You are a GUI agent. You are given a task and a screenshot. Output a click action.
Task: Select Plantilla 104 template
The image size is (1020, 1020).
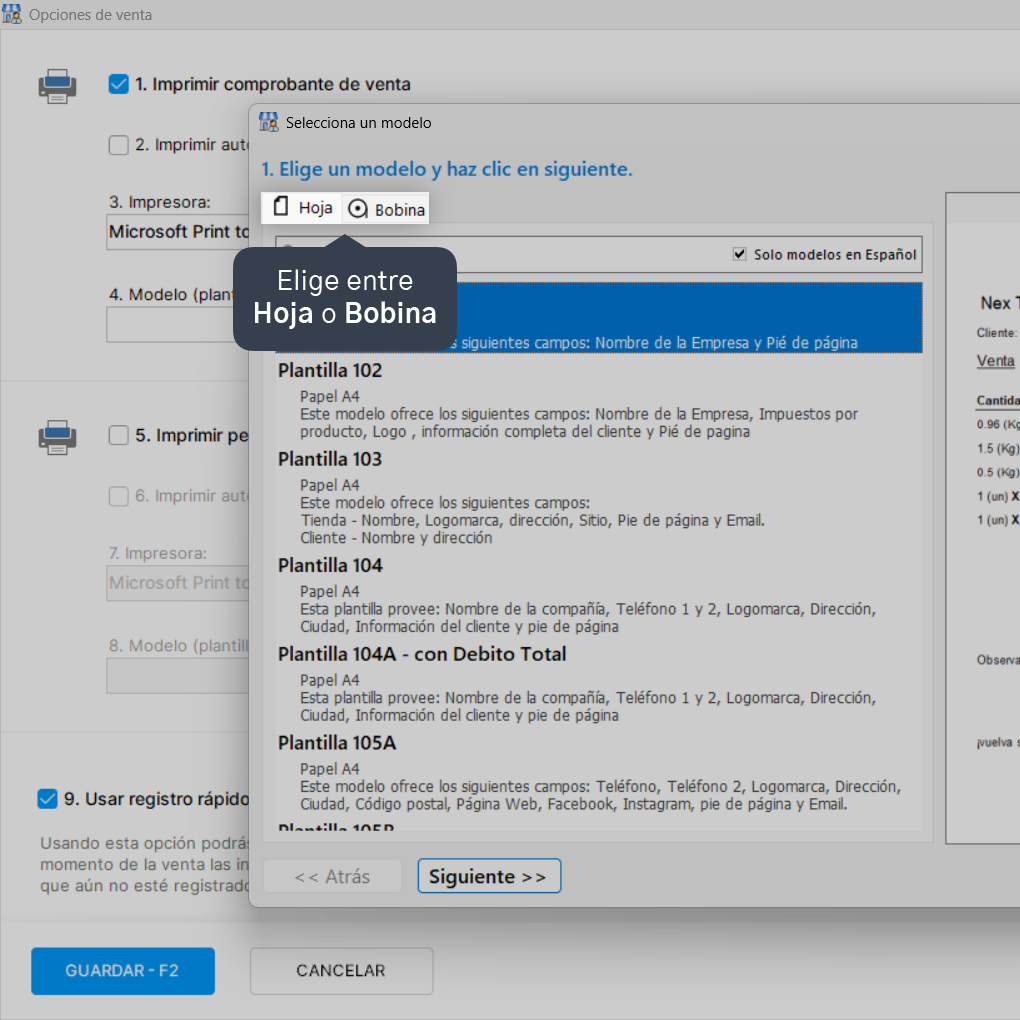tap(598, 595)
